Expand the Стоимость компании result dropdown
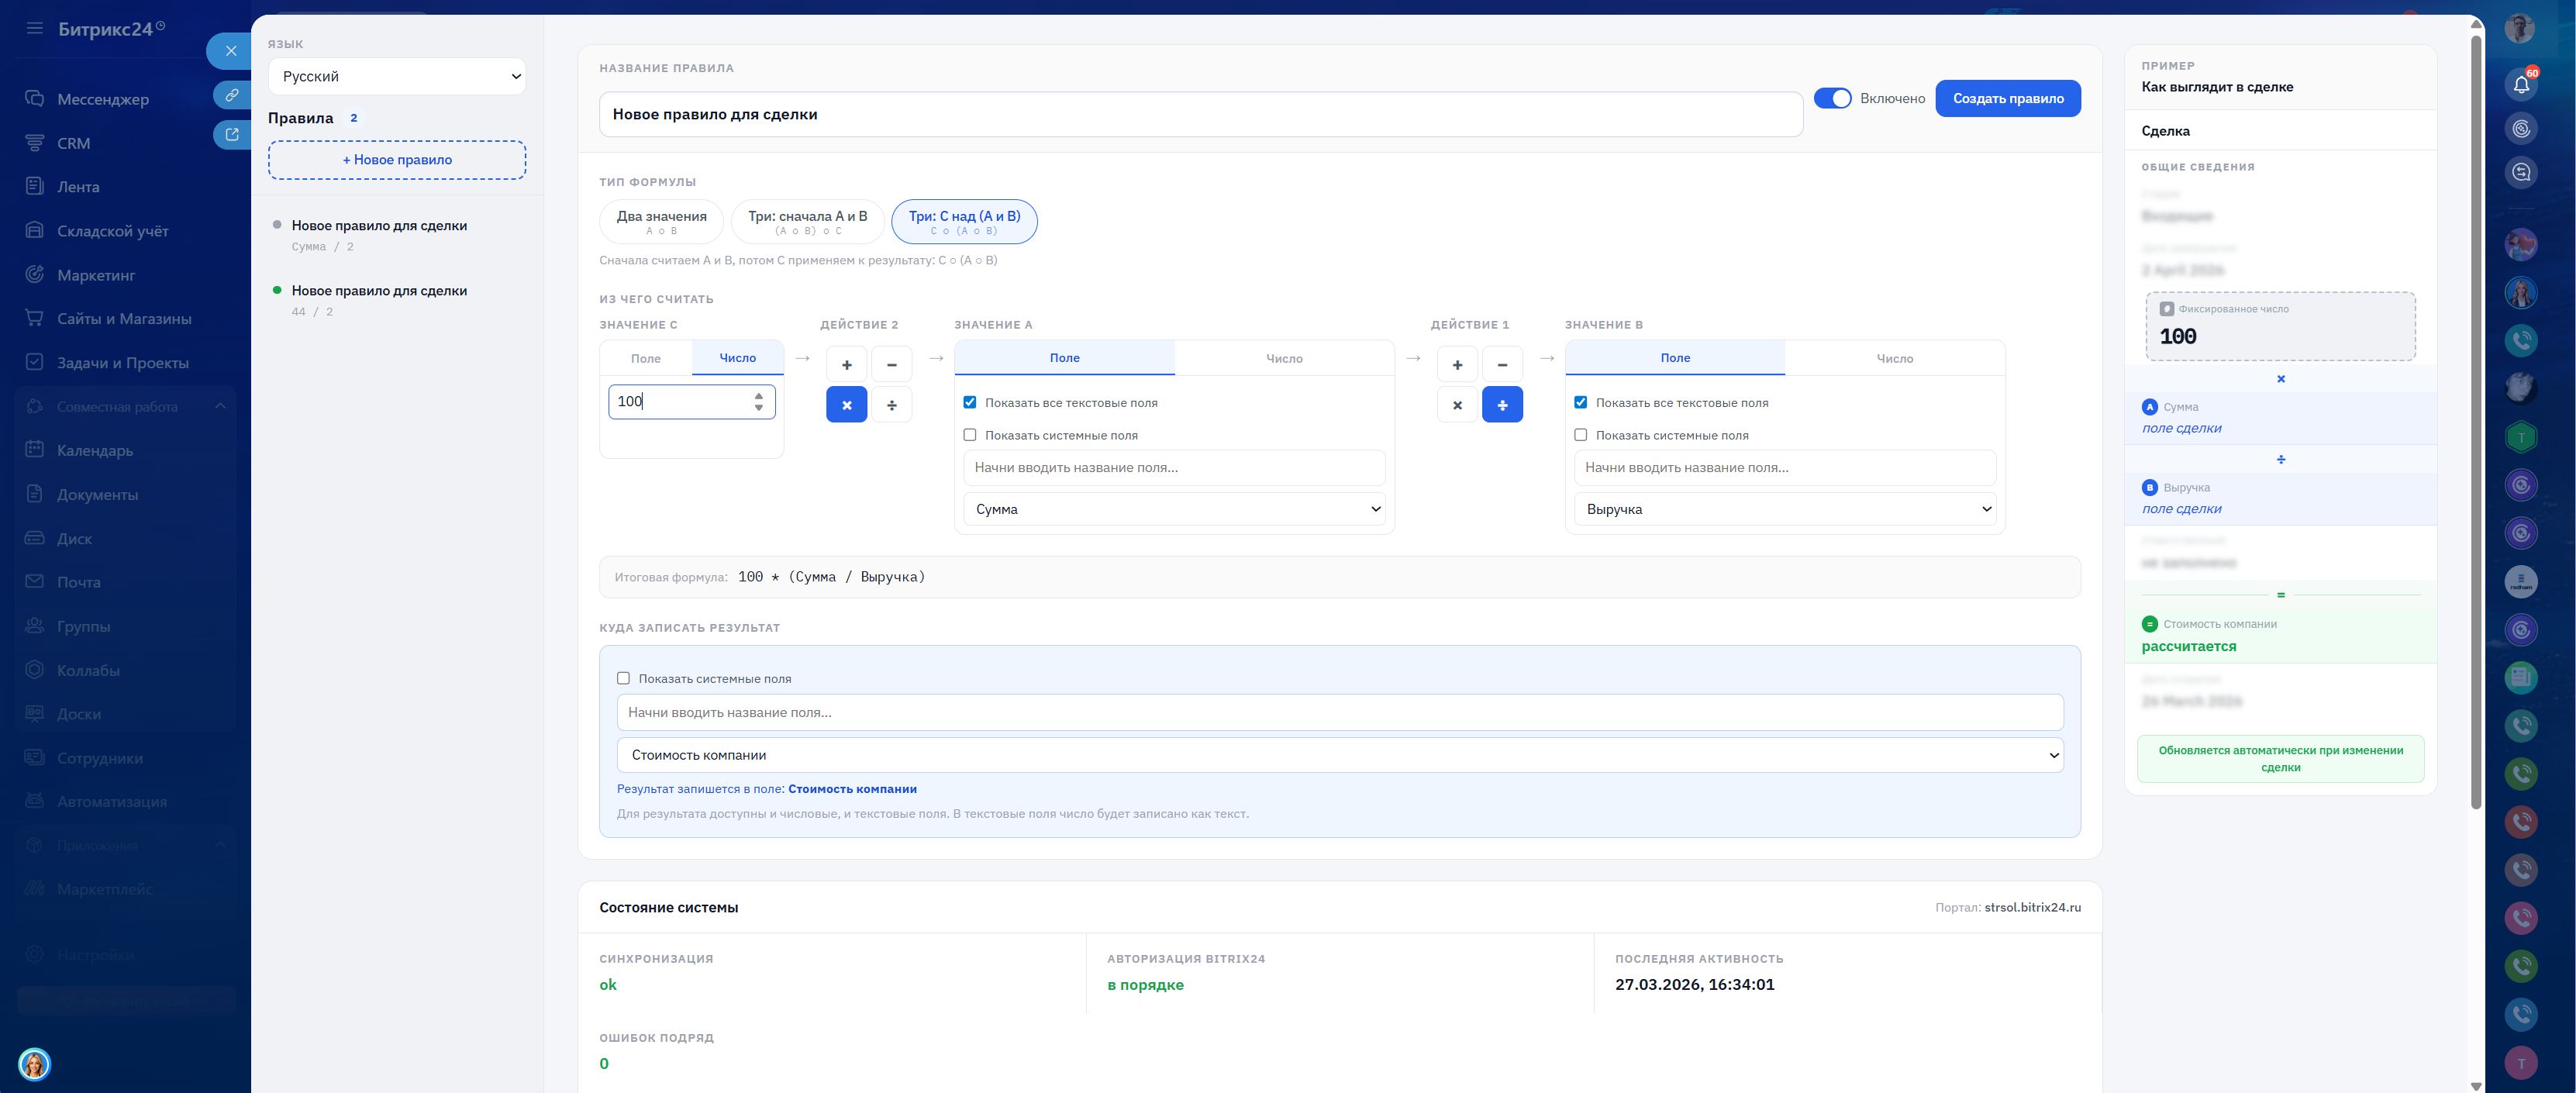Viewport: 2576px width, 1093px height. pos(1339,755)
